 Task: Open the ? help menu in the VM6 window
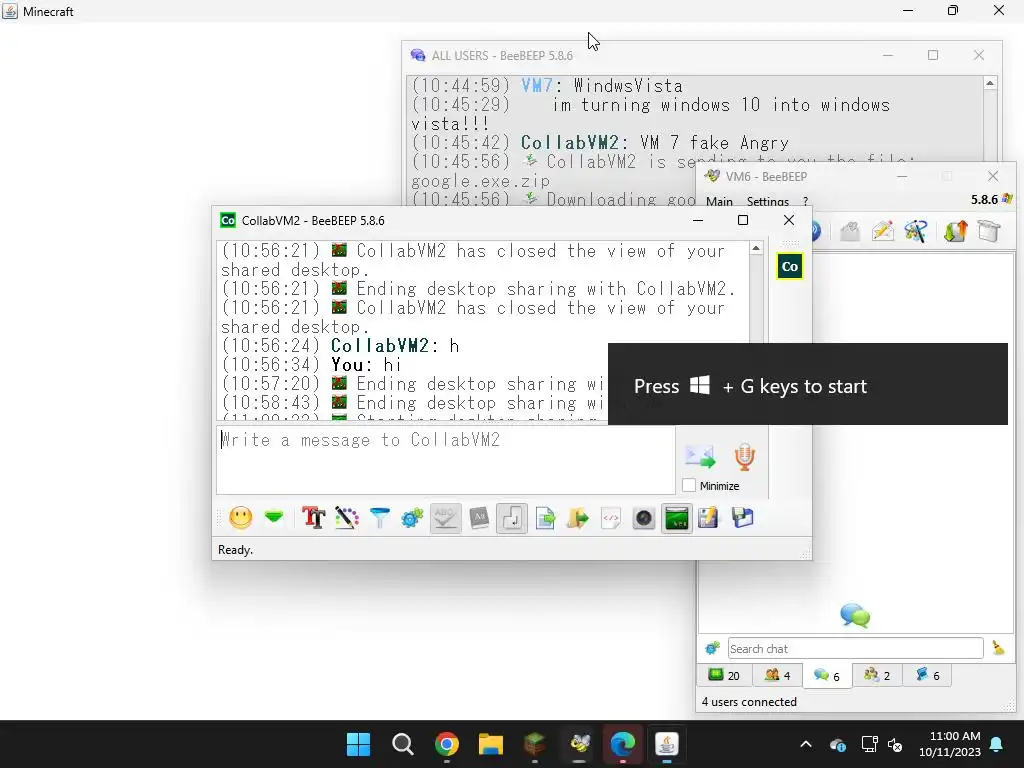pos(805,201)
